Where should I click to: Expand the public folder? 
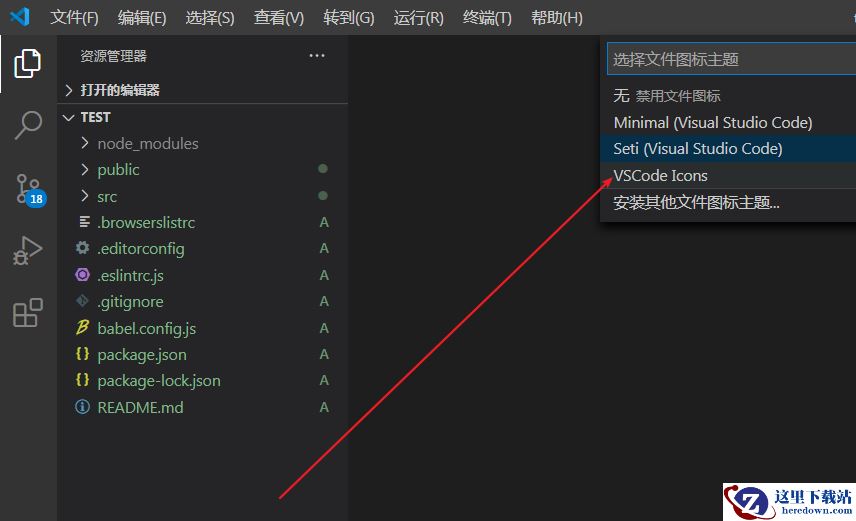[x=85, y=169]
